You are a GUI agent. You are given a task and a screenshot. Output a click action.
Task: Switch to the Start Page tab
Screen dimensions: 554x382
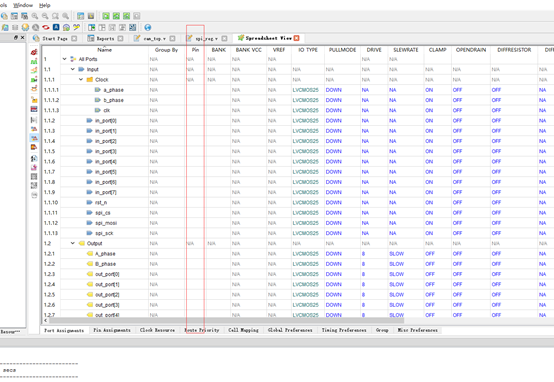pos(55,39)
